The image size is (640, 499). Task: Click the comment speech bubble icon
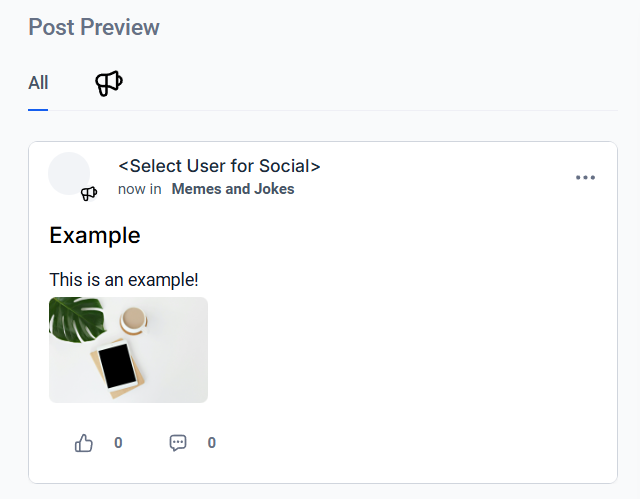(178, 443)
